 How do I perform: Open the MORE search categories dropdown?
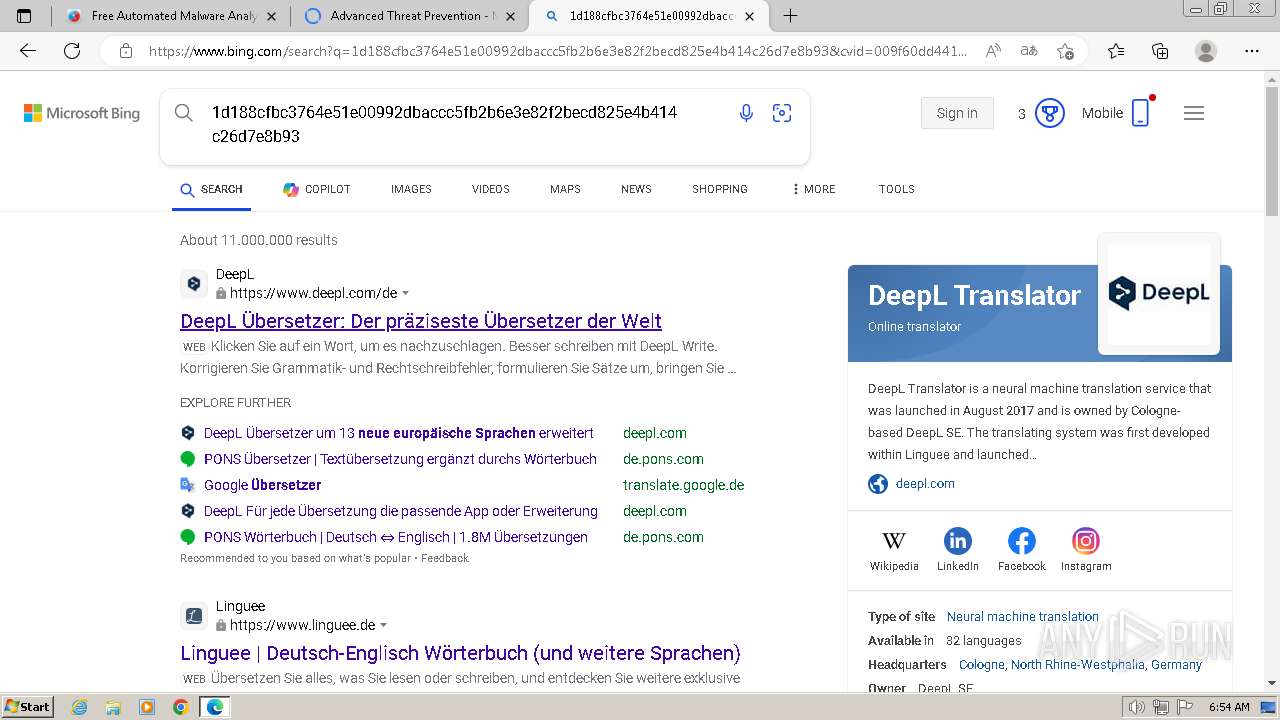click(813, 189)
